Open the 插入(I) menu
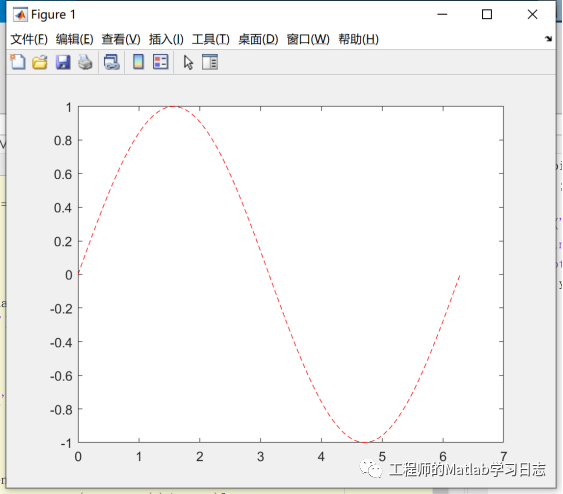This screenshot has width=563, height=494. (166, 39)
